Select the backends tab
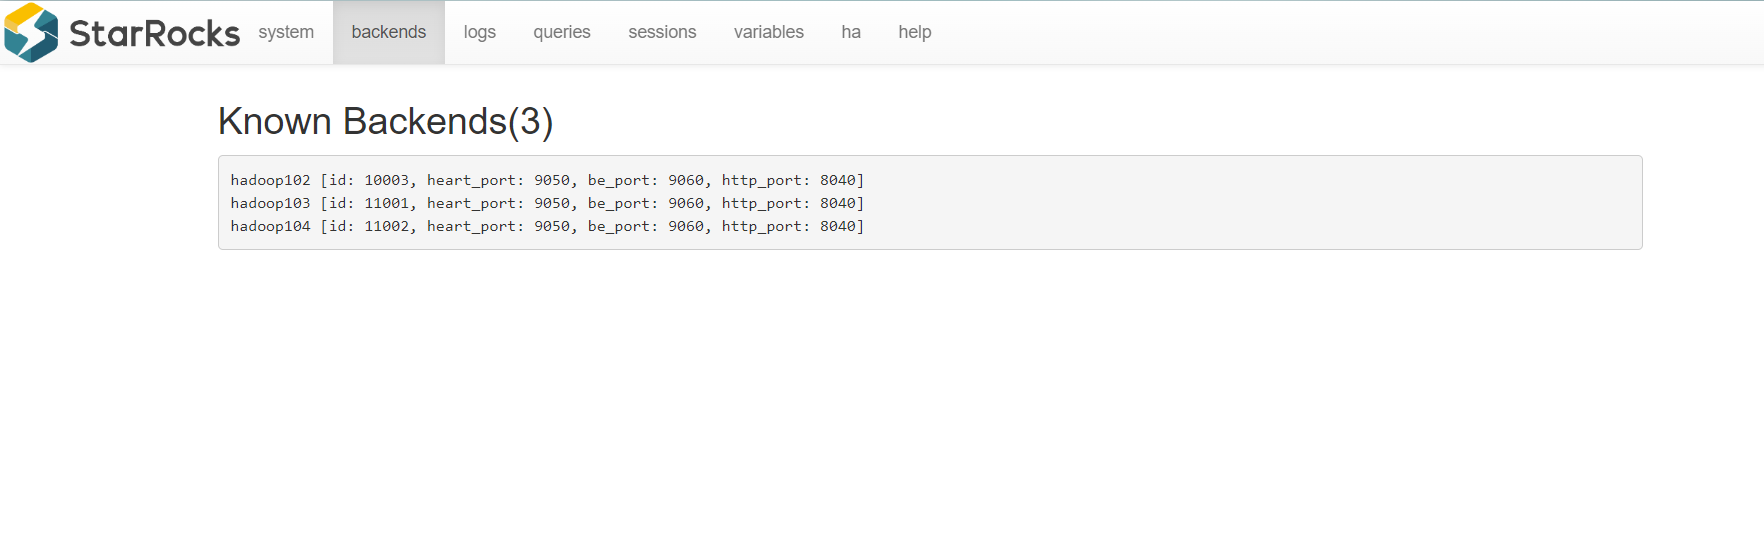 [389, 32]
